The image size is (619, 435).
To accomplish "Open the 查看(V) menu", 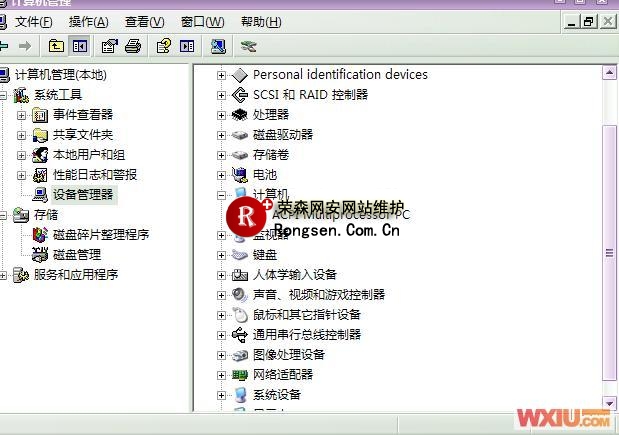I will pyautogui.click(x=145, y=21).
